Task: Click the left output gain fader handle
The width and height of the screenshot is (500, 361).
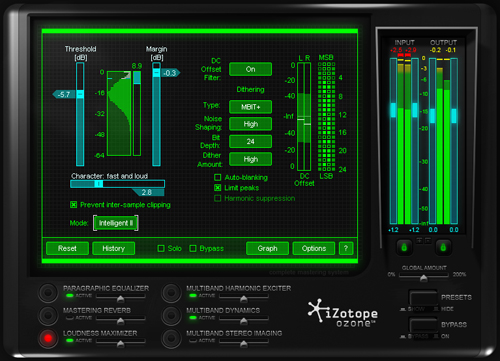Action: 432,116
